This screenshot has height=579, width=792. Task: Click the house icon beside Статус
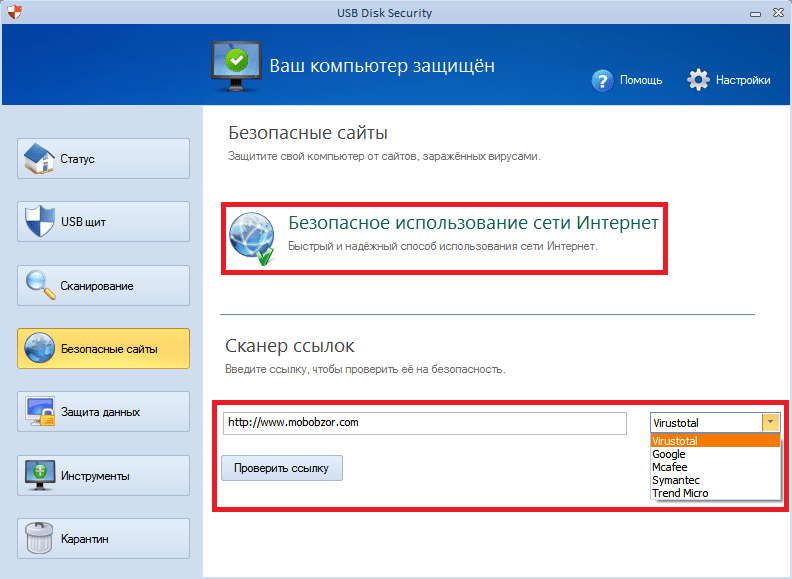pyautogui.click(x=39, y=159)
